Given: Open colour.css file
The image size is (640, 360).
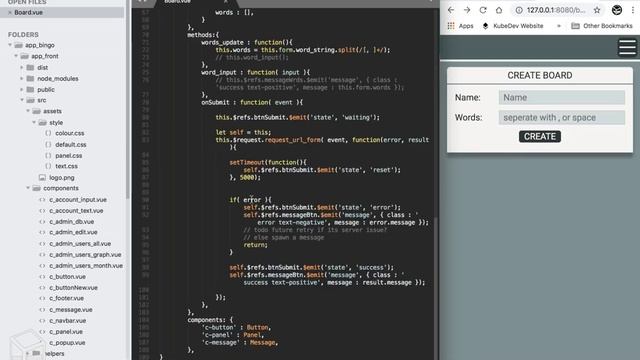Looking at the screenshot, I should pyautogui.click(x=70, y=133).
